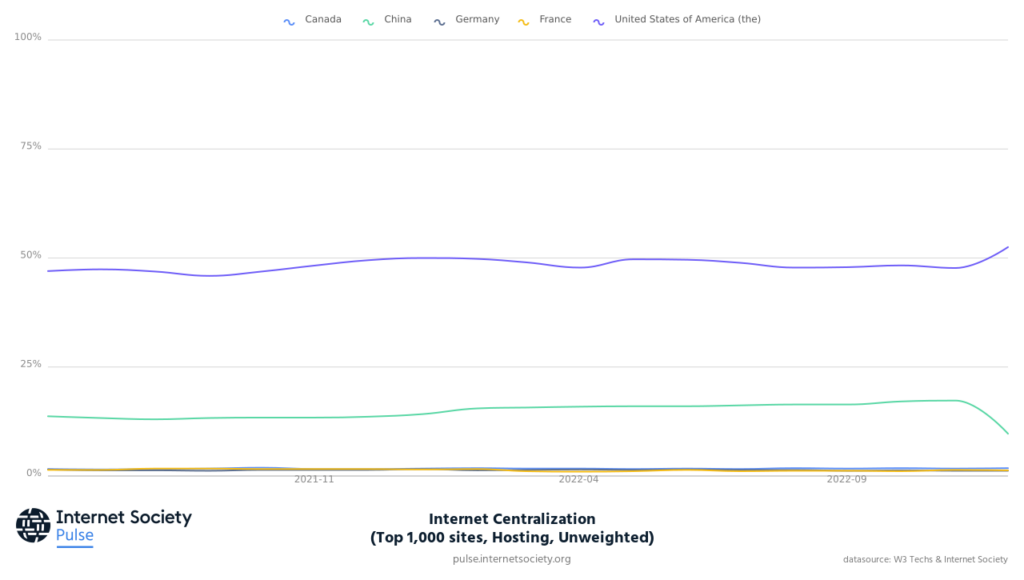Screen dimensions: 1024x580
Task: Click the W3 Techs datasource text
Action: click(x=925, y=559)
